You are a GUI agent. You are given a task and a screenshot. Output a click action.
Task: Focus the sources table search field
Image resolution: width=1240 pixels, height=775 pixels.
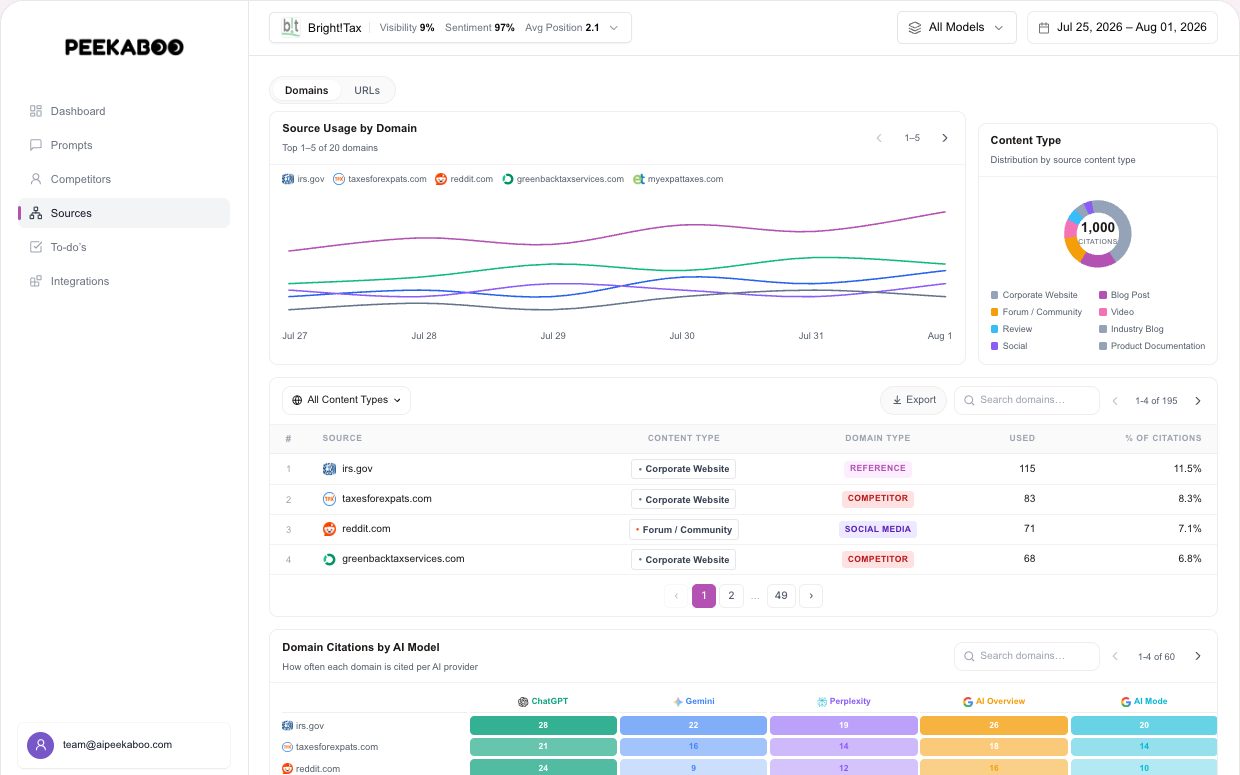pos(1027,400)
